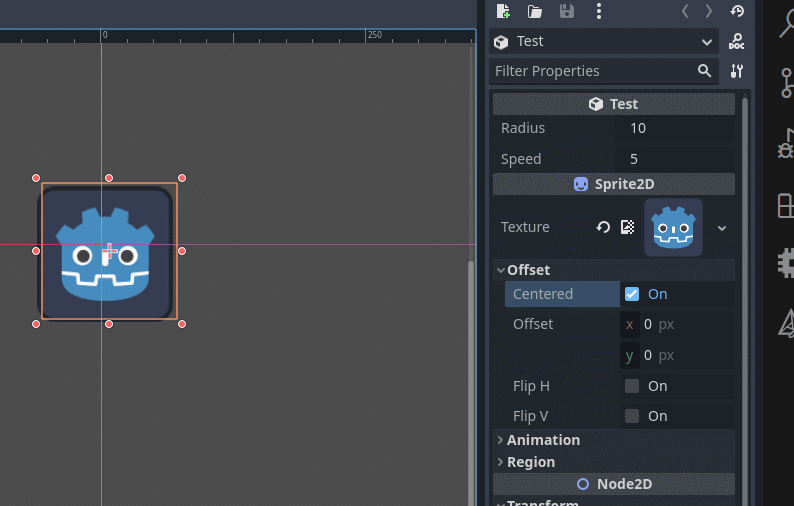
Task: Select the Texture property label
Action: (x=525, y=227)
